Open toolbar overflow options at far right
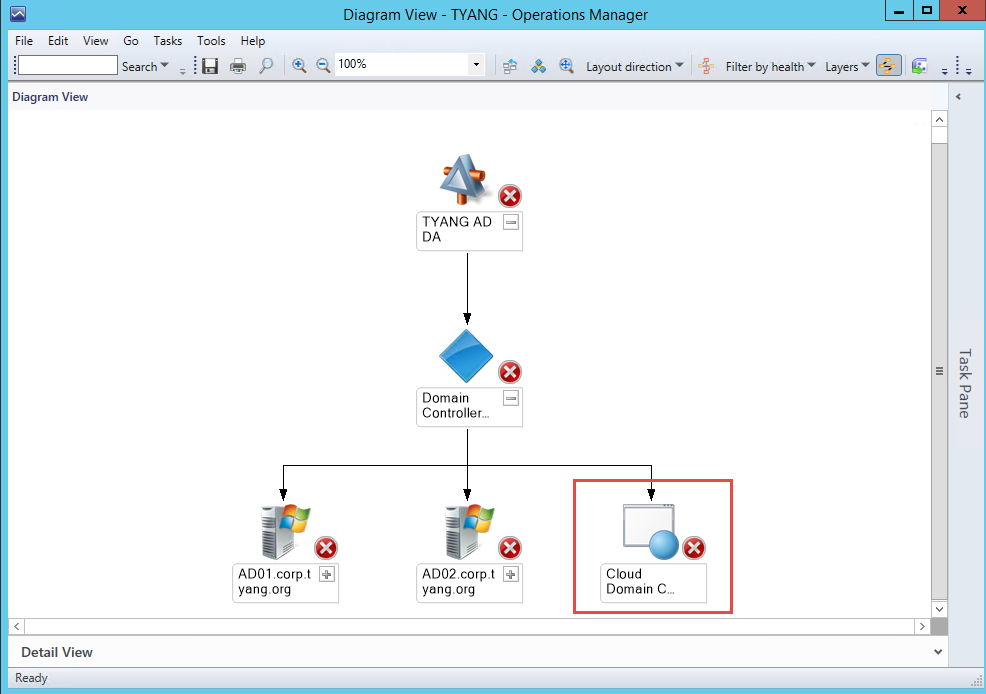The width and height of the screenshot is (986, 694). tap(968, 71)
